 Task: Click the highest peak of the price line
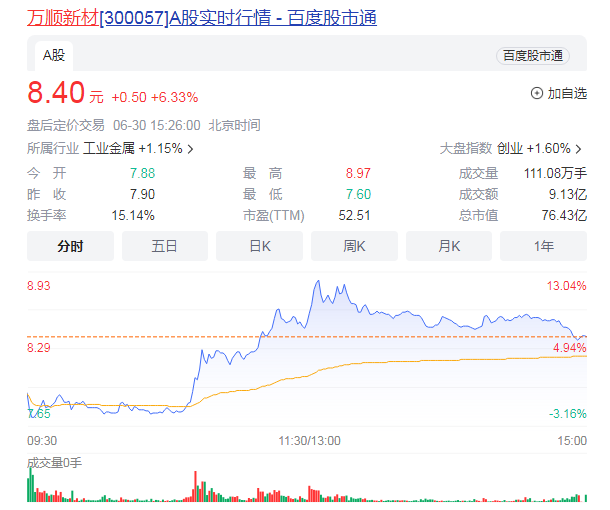click(317, 282)
